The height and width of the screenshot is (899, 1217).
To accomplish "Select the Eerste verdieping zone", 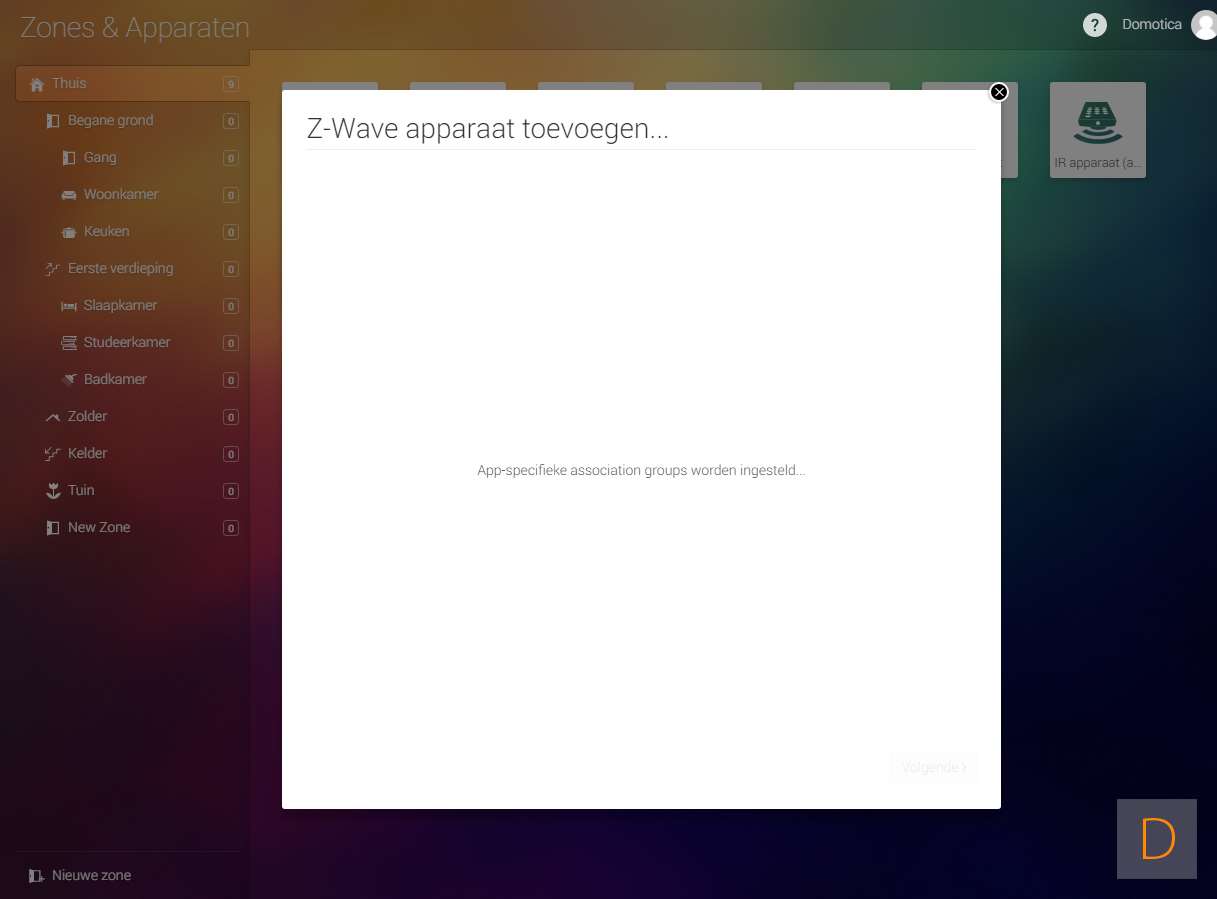I will point(120,269).
